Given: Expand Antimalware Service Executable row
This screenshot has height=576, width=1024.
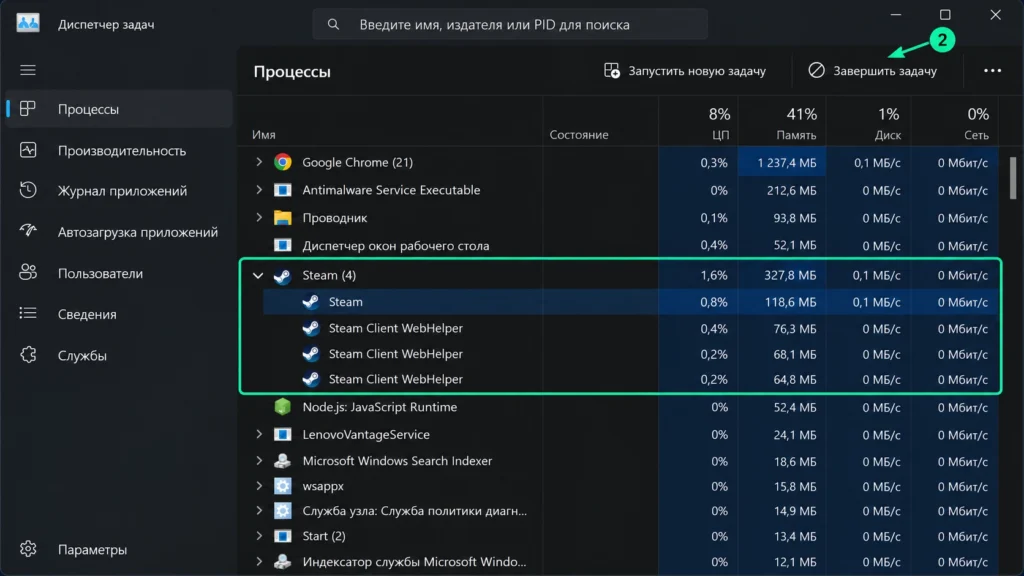Looking at the screenshot, I should [259, 190].
